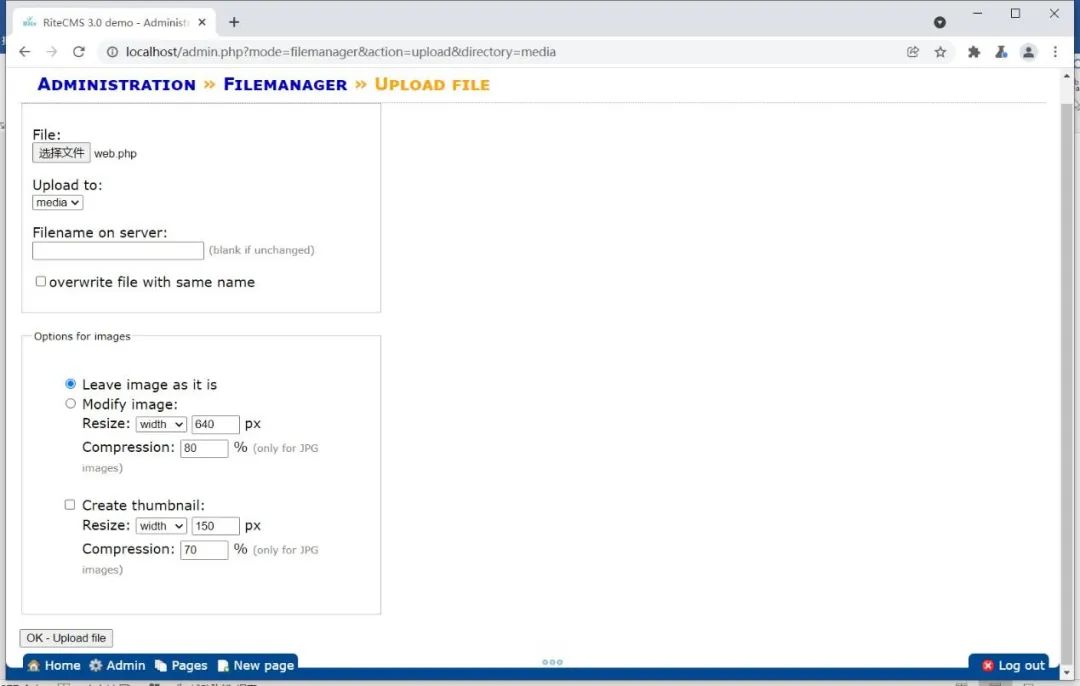
Task: Click the scrollbar down arrow
Action: click(1067, 672)
